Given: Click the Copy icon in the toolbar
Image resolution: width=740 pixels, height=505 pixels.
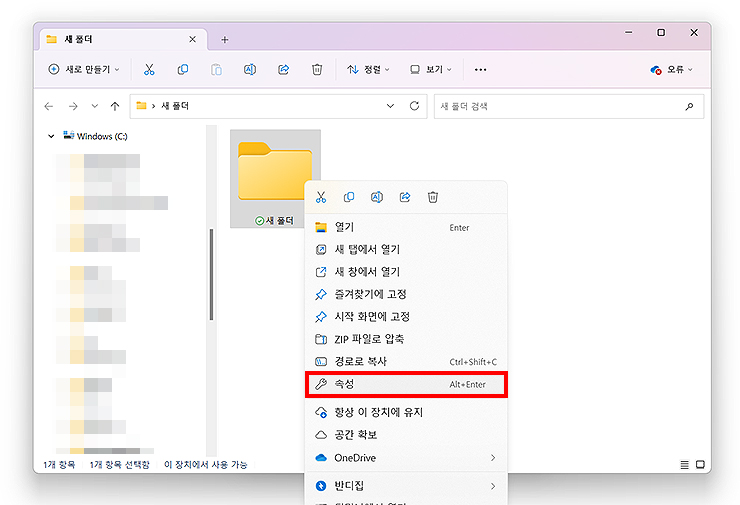Looking at the screenshot, I should 183,70.
